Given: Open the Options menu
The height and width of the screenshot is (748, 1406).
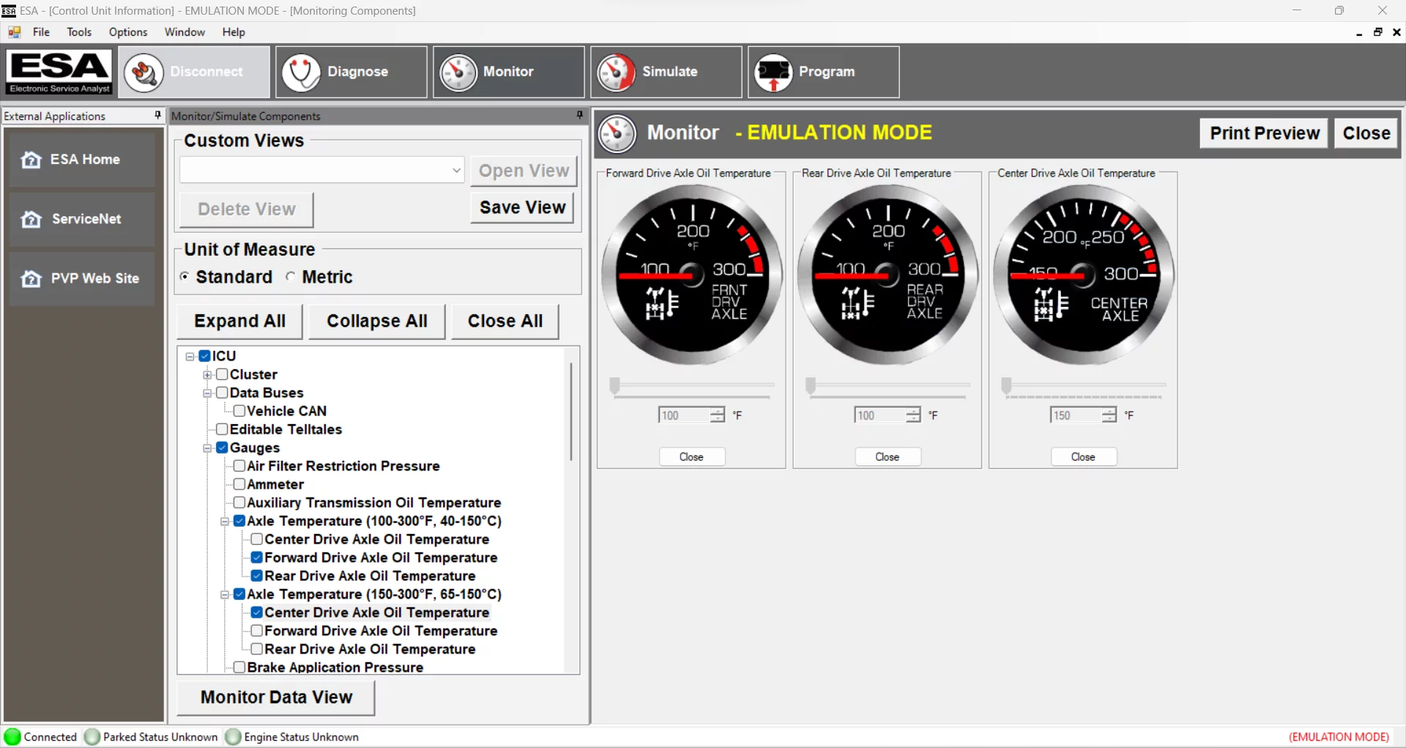Looking at the screenshot, I should tap(127, 31).
